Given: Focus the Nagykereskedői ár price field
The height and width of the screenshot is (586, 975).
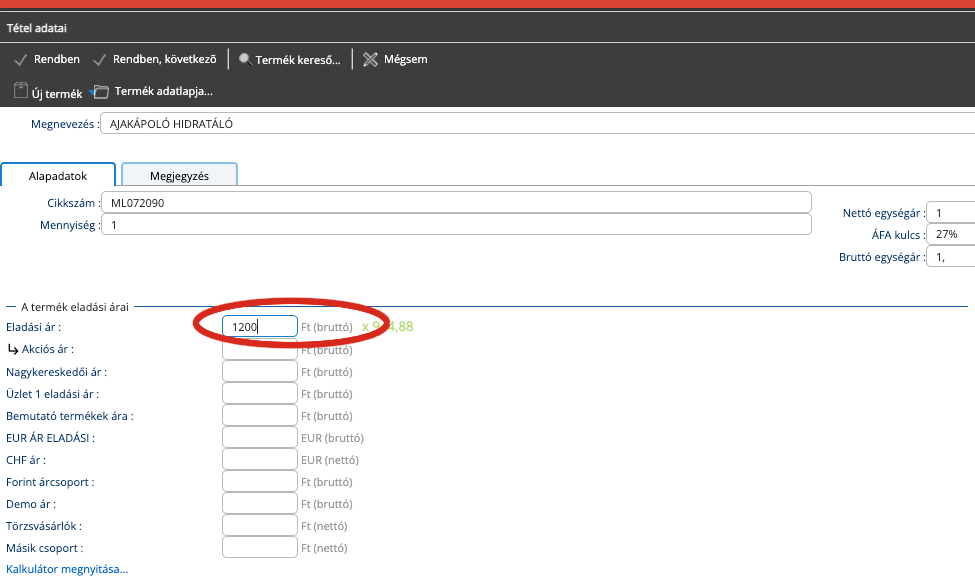Looking at the screenshot, I should (259, 371).
